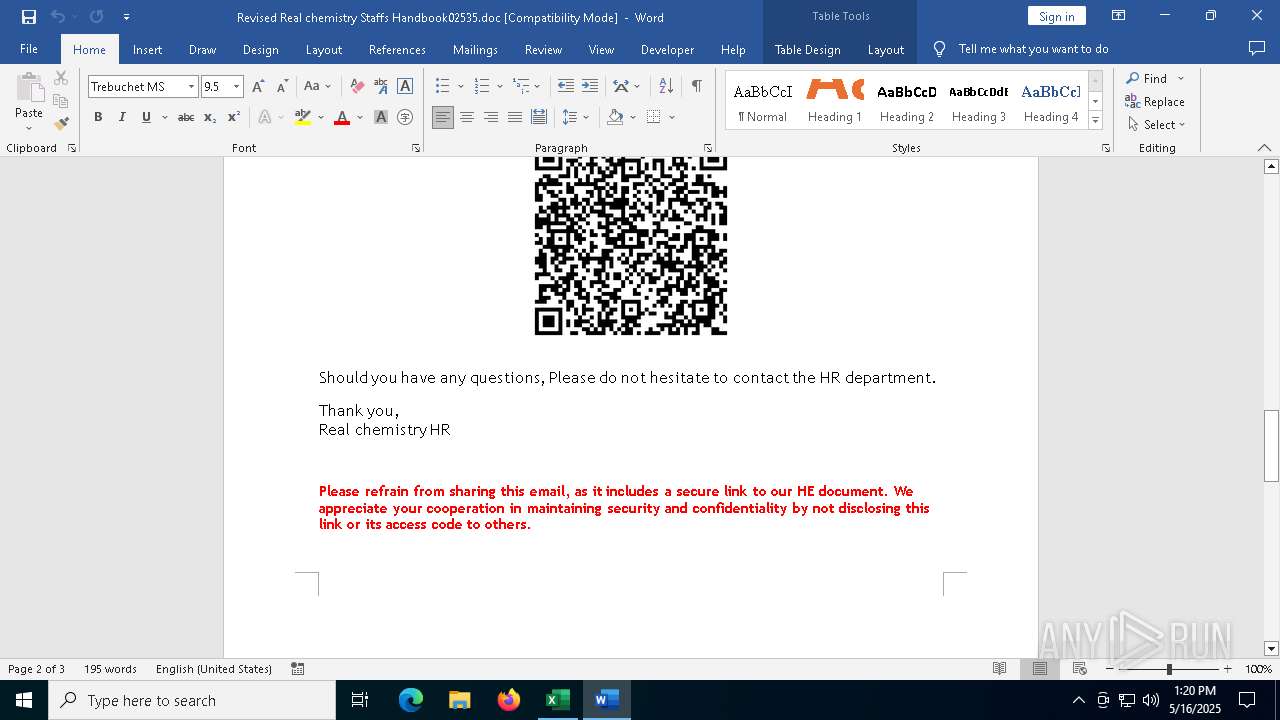
Task: Apply strikethrough formatting
Action: (186, 117)
